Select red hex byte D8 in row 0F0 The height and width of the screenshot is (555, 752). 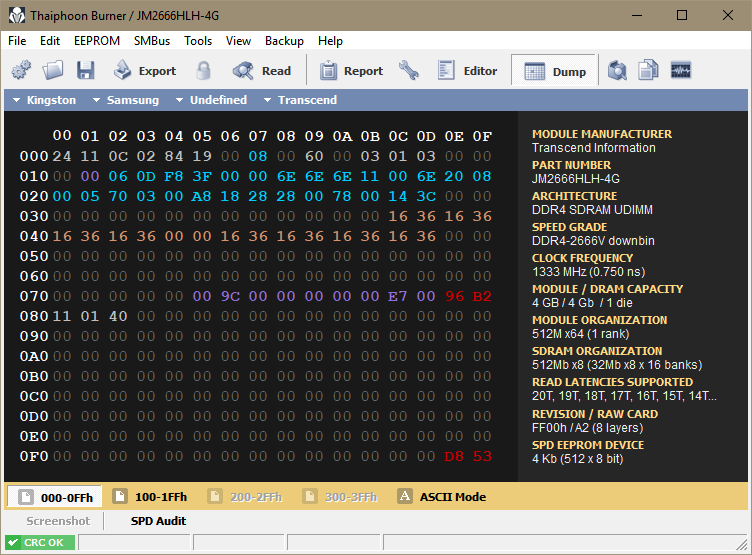tap(454, 456)
